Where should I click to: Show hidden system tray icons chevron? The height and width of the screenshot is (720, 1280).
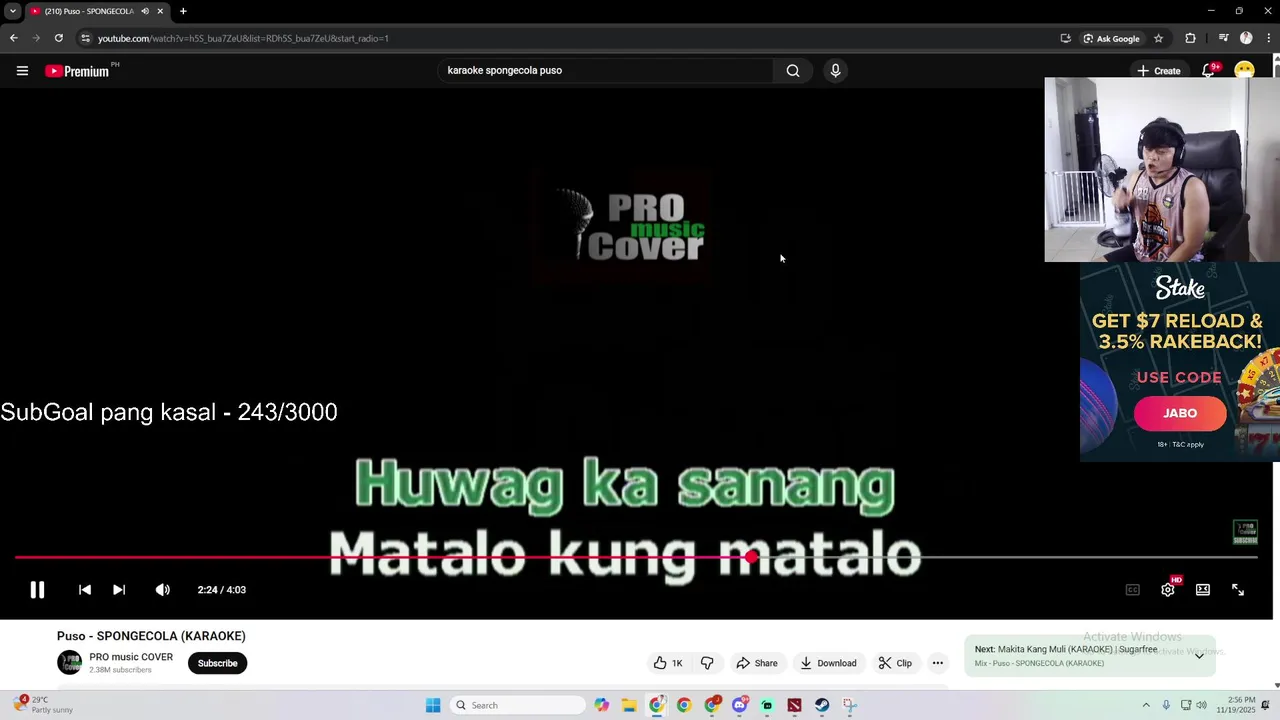pyautogui.click(x=1146, y=705)
